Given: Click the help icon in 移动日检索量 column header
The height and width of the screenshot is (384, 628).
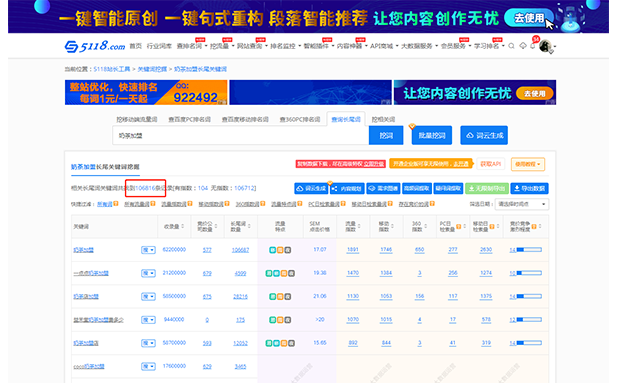Looking at the screenshot, I should click(x=492, y=227).
